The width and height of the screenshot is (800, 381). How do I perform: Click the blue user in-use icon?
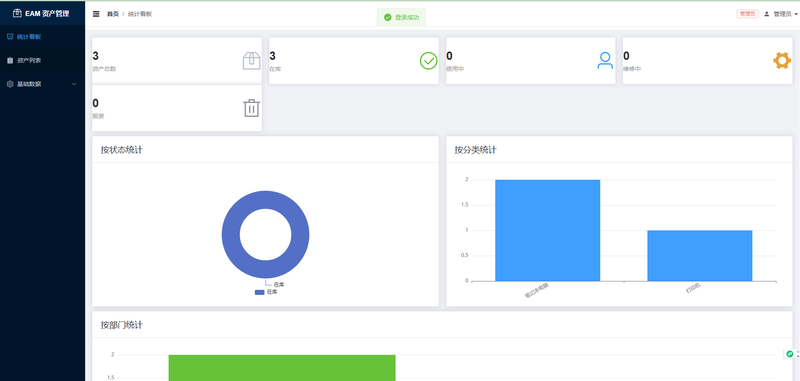[x=605, y=61]
